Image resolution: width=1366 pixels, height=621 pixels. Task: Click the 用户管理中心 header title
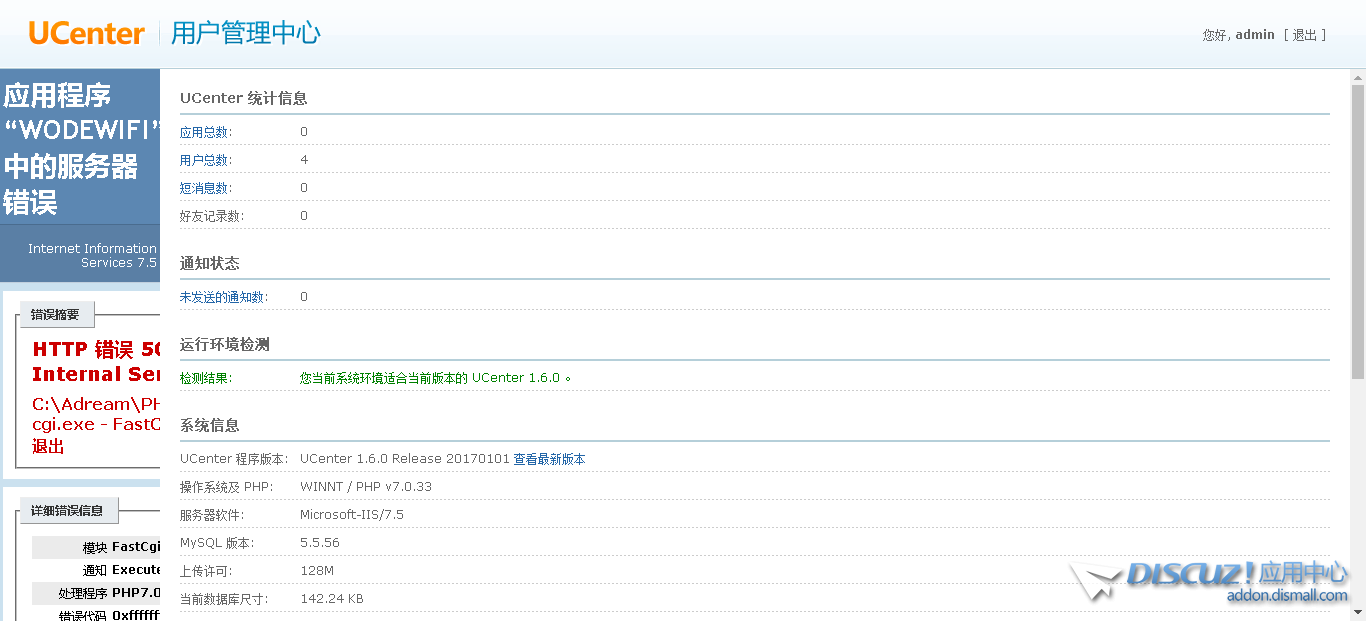tap(245, 33)
